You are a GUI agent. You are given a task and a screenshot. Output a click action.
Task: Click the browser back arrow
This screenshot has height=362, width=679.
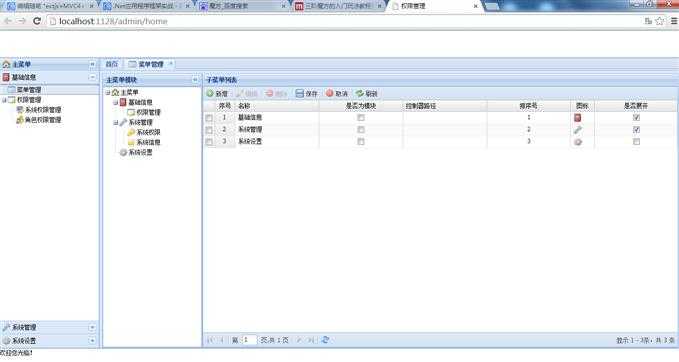click(7, 21)
